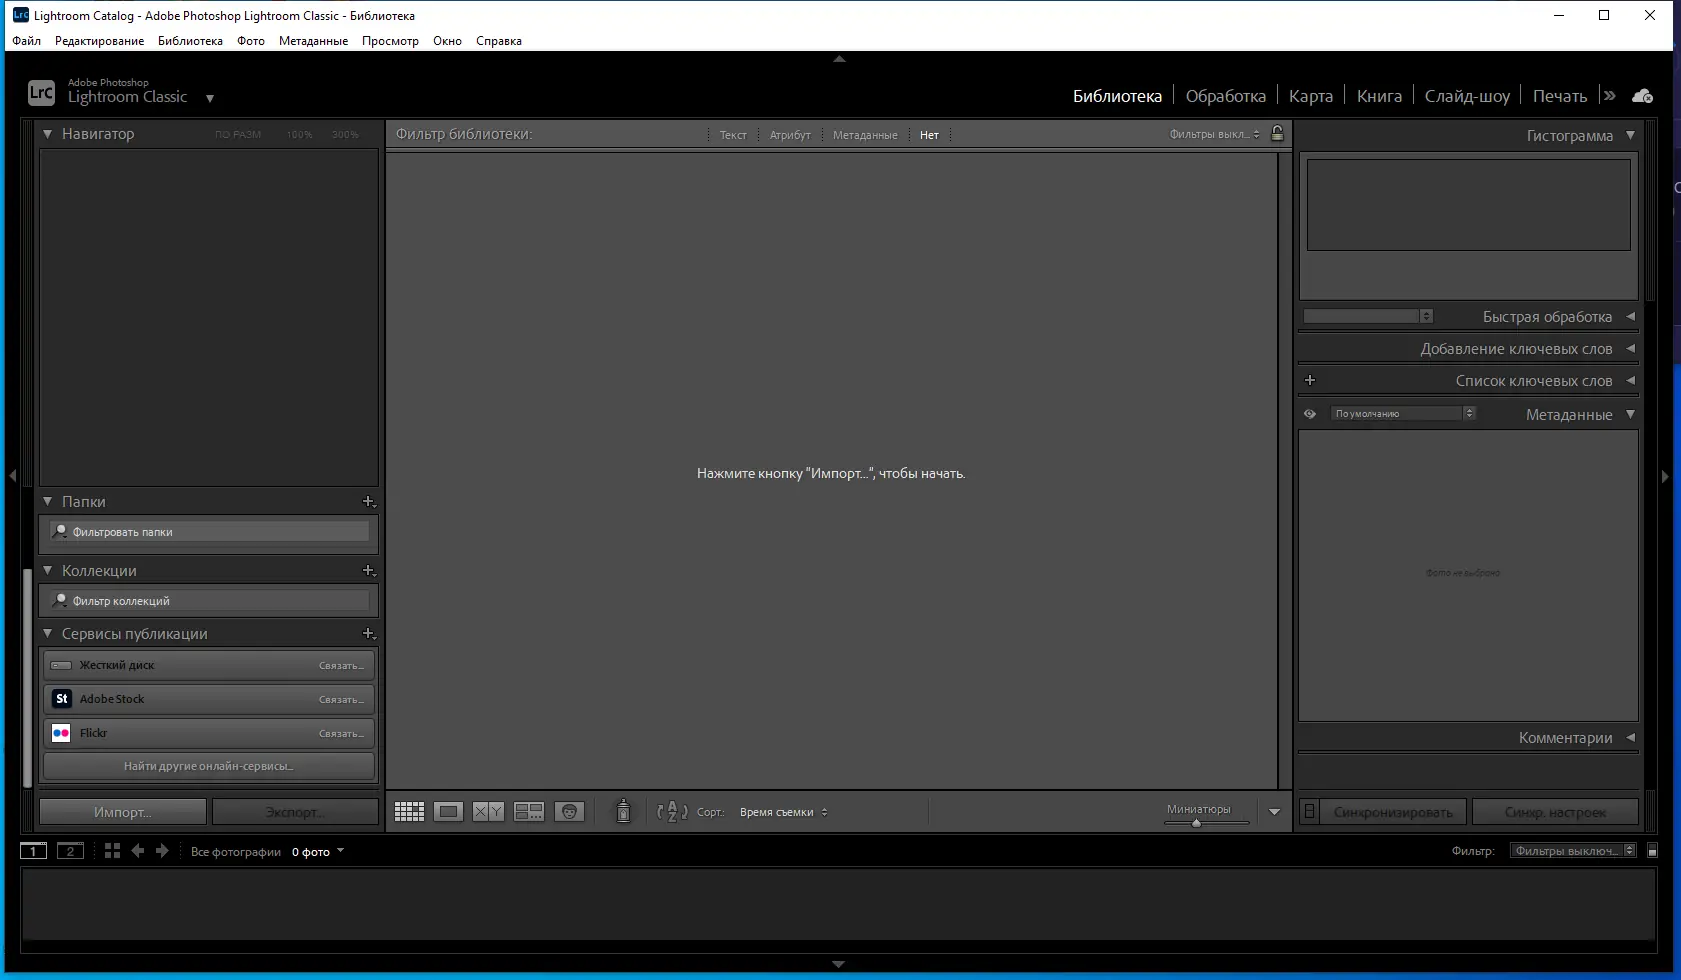Image resolution: width=1681 pixels, height=980 pixels.
Task: Collapse the Навигатор panel
Action: tap(47, 133)
